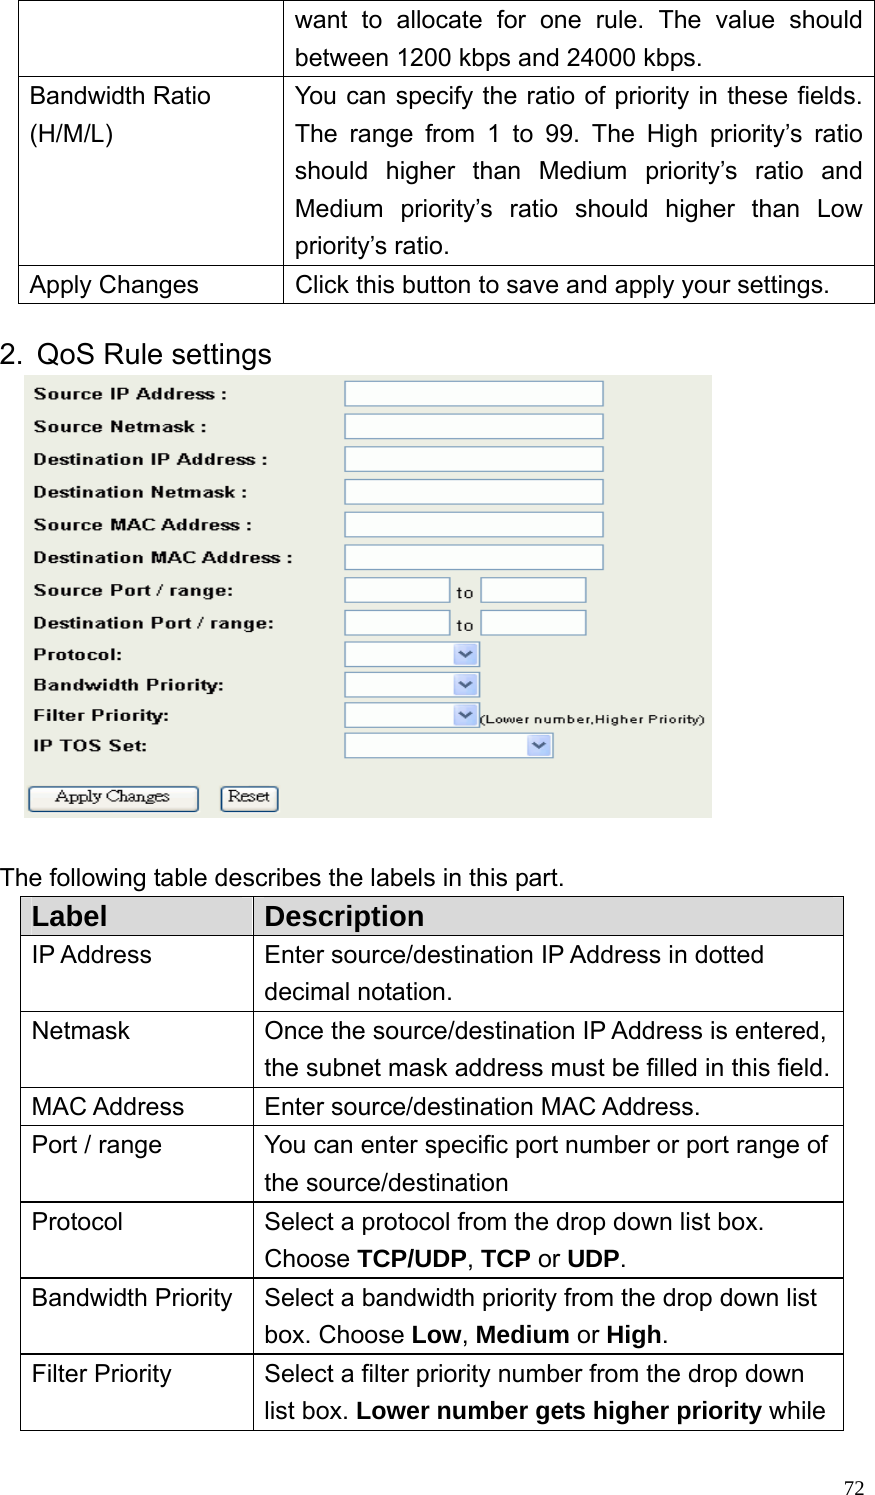Click the Destination IP Address field

474,459
